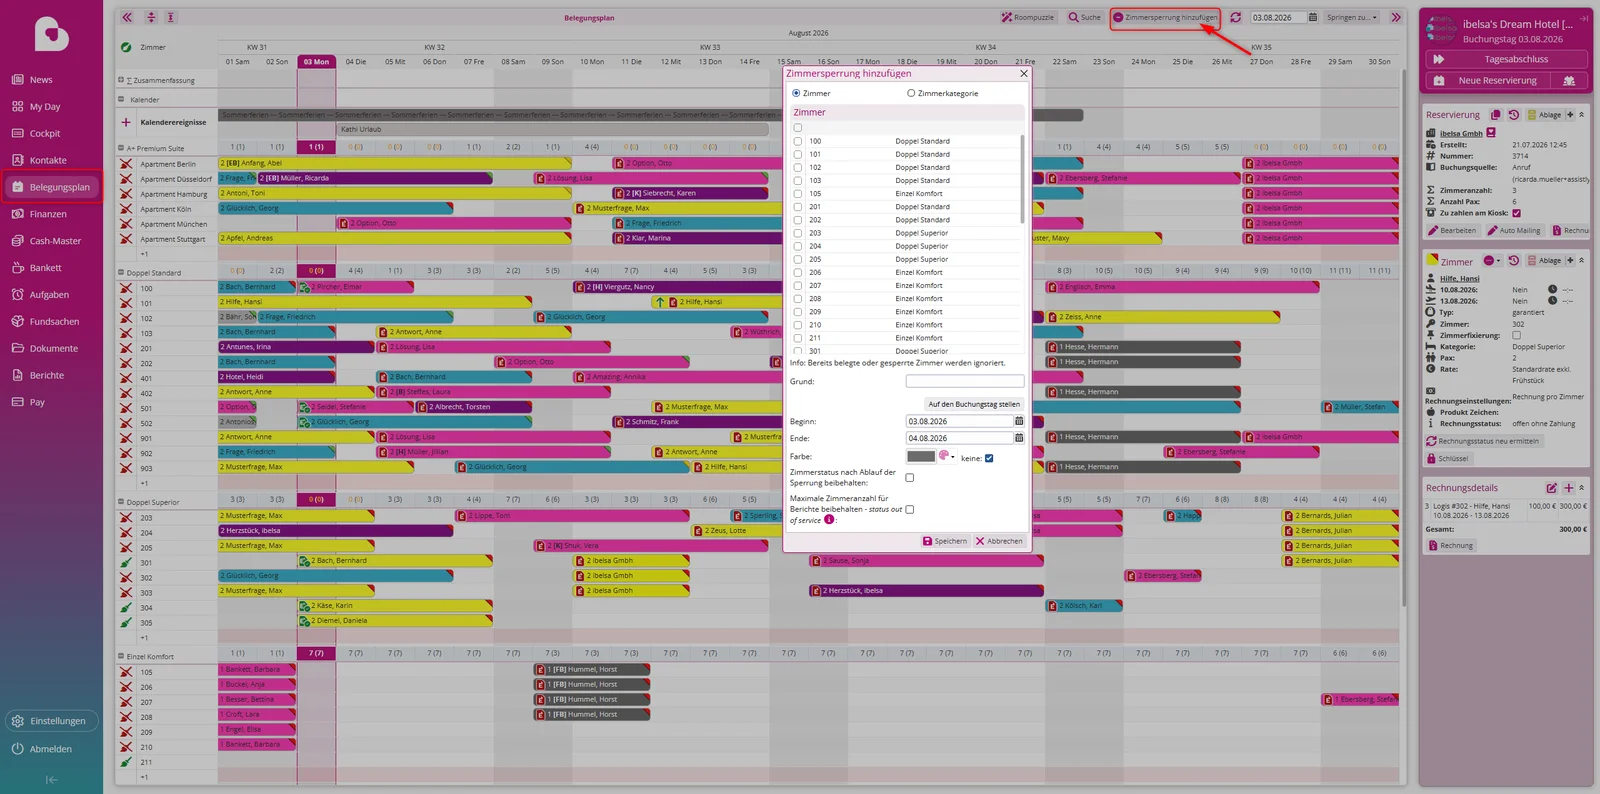Collapse the Doppel Standard room group
Image resolution: width=1600 pixels, height=794 pixels.
121,272
